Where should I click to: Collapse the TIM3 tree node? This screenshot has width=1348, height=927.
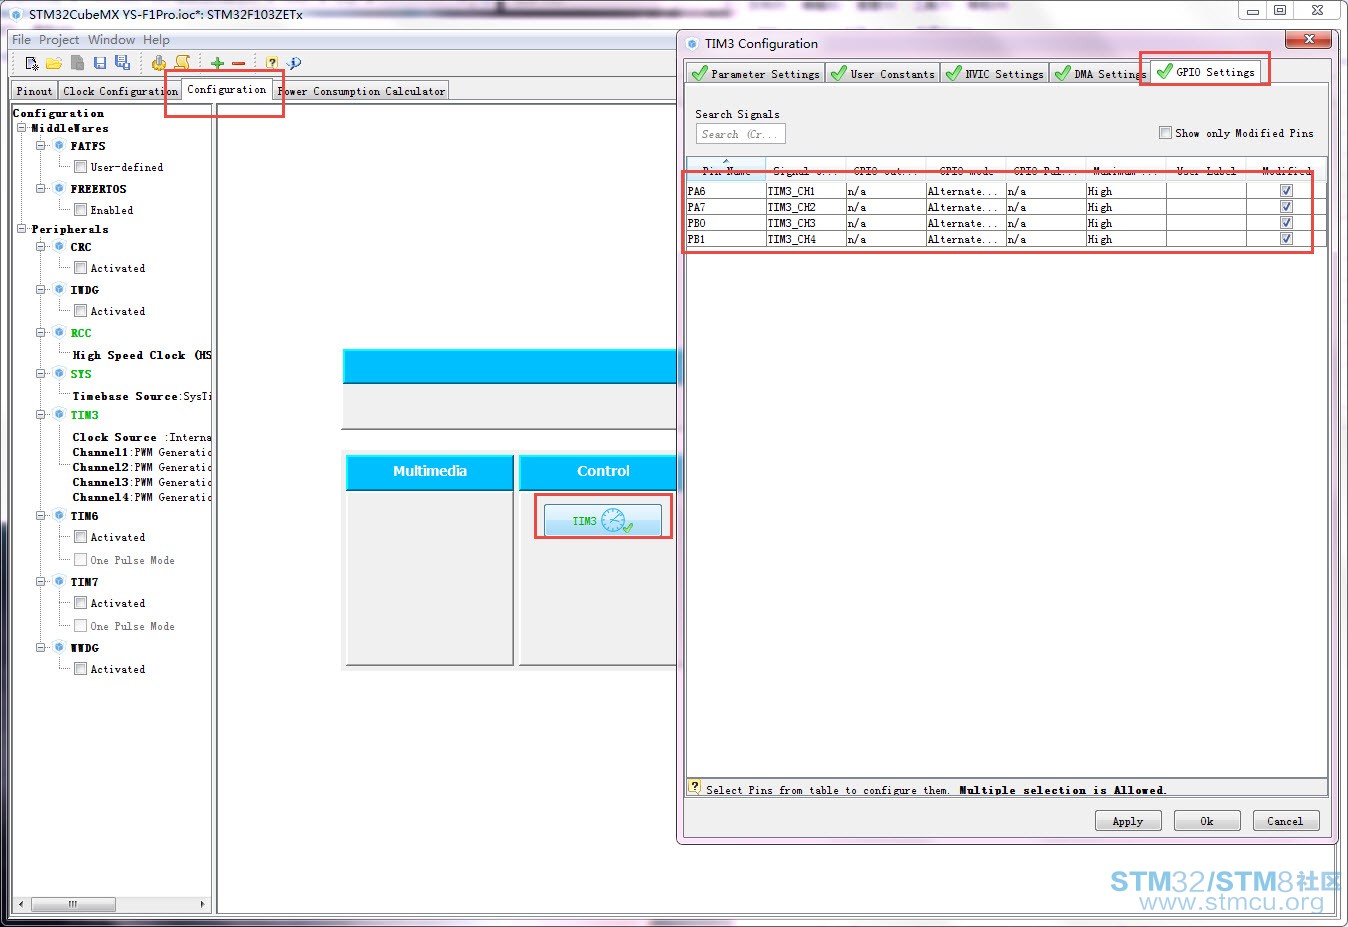point(41,414)
